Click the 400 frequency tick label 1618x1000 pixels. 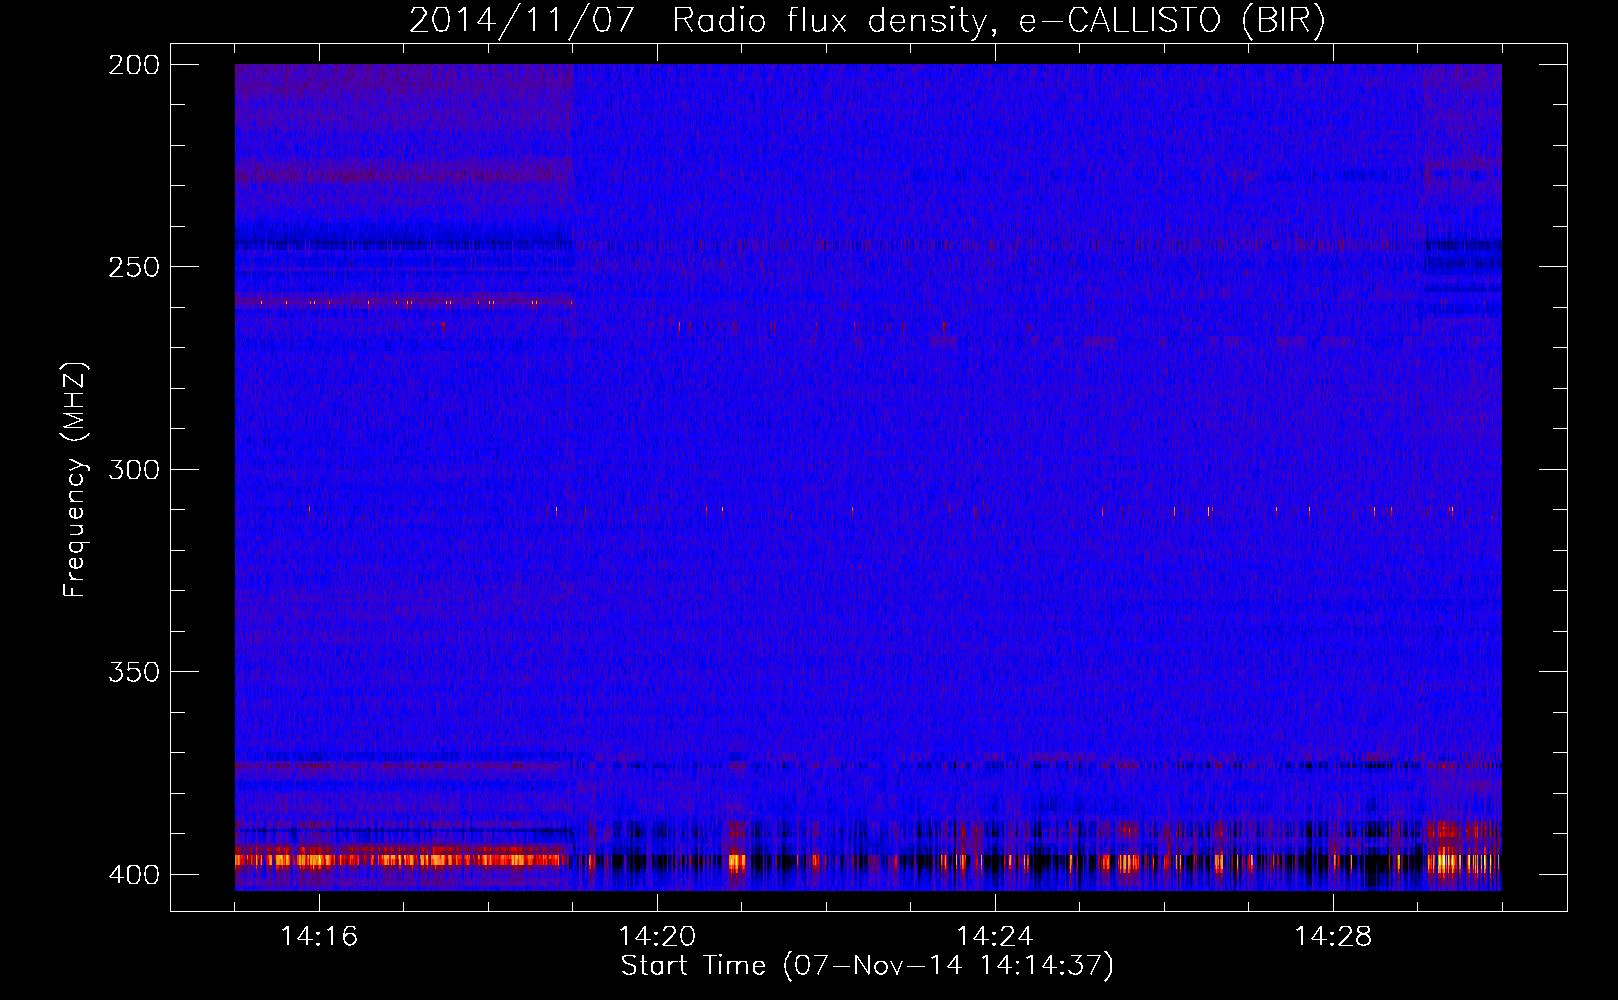[134, 875]
